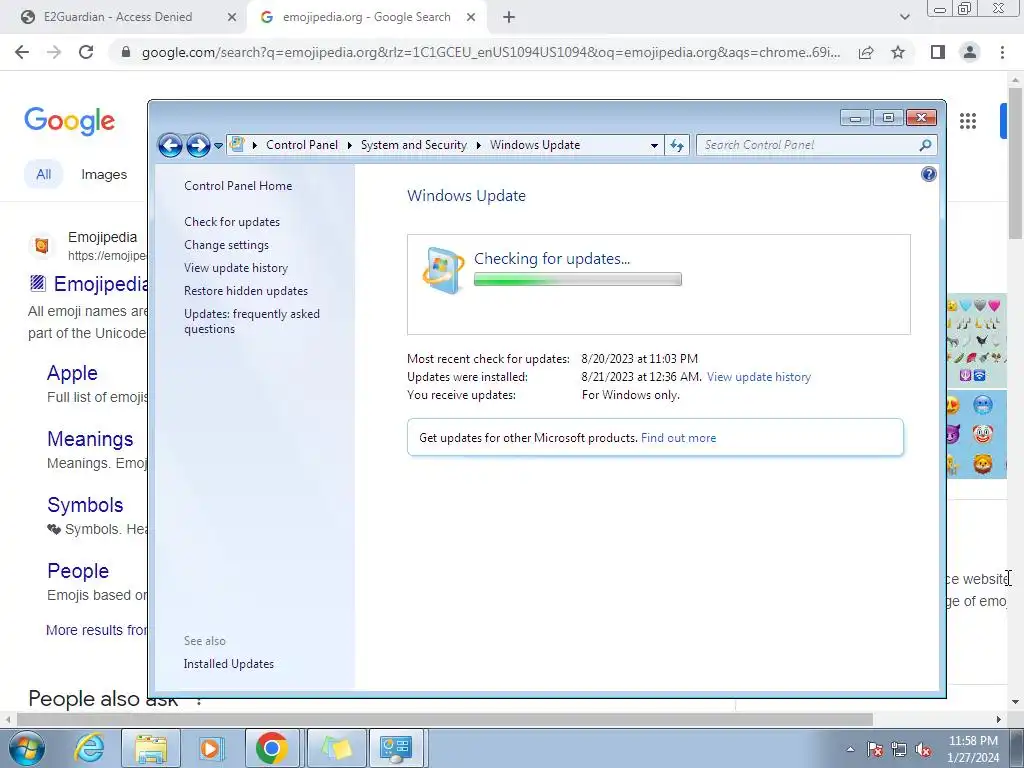
Task: Open the blue Help question mark icon
Action: pyautogui.click(x=929, y=174)
